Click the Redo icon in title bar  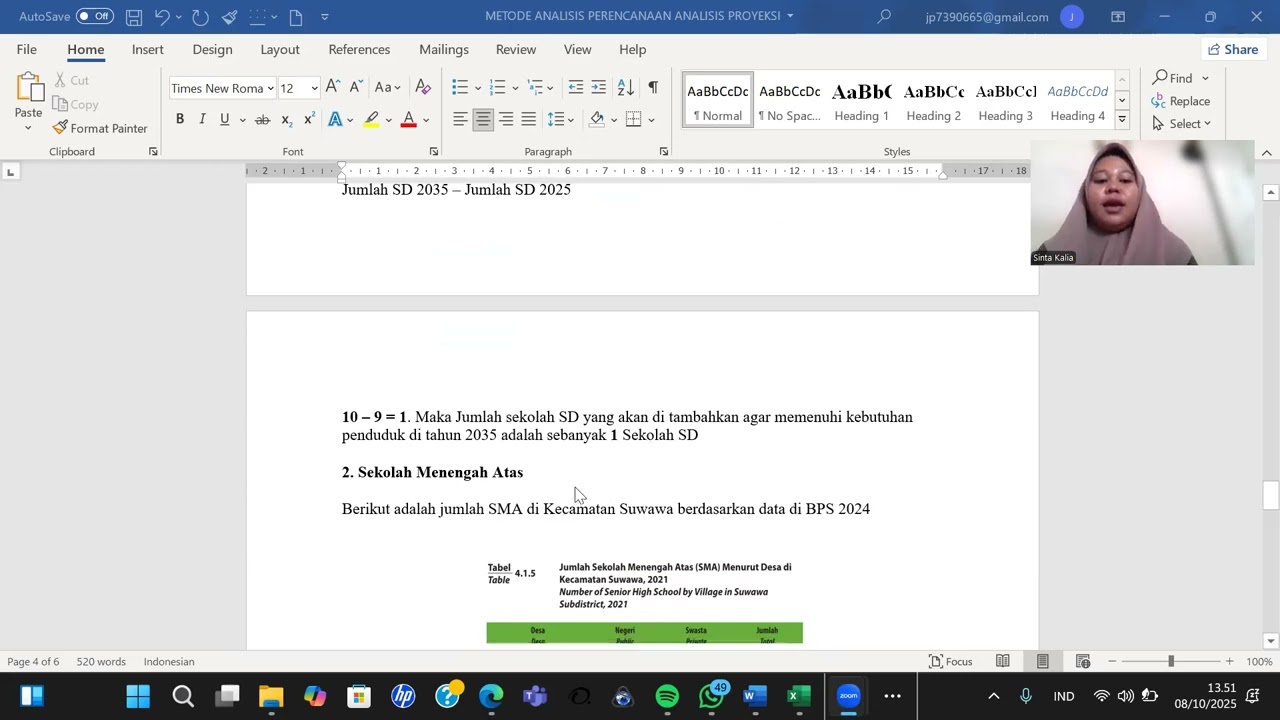point(200,17)
